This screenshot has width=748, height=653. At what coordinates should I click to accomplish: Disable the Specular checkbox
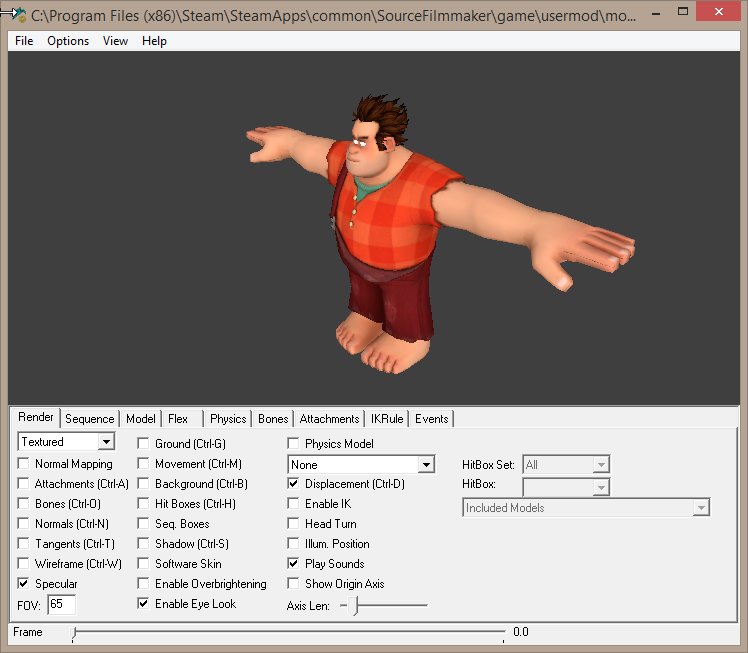[23, 584]
